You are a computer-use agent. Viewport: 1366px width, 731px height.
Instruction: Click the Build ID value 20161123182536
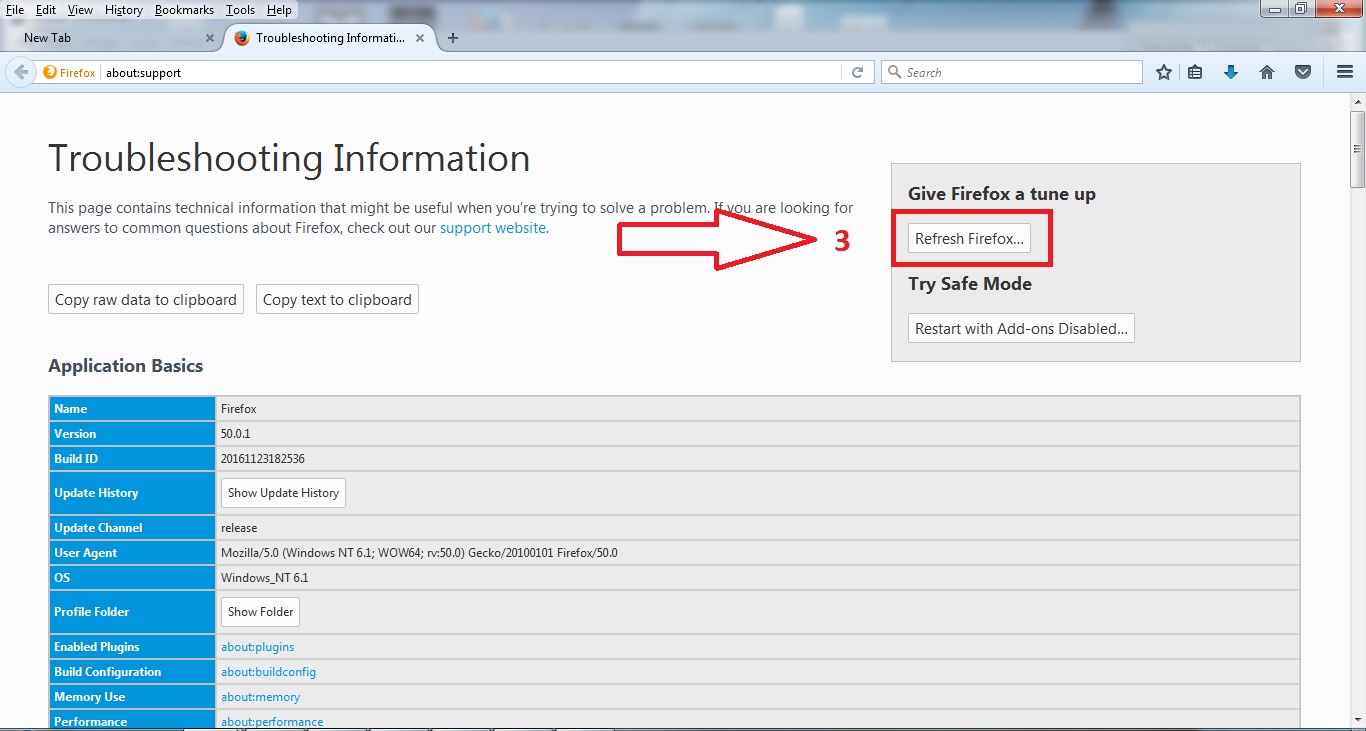pyautogui.click(x=263, y=459)
